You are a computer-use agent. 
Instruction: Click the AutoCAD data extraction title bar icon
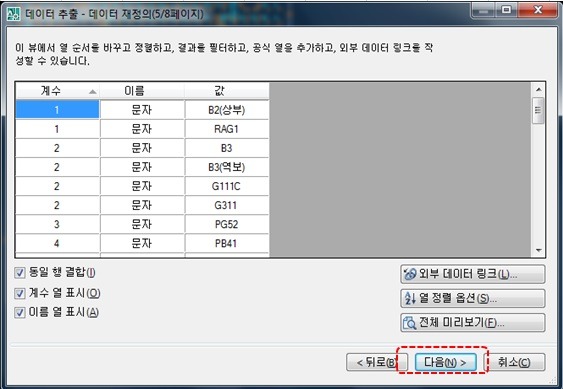click(14, 14)
